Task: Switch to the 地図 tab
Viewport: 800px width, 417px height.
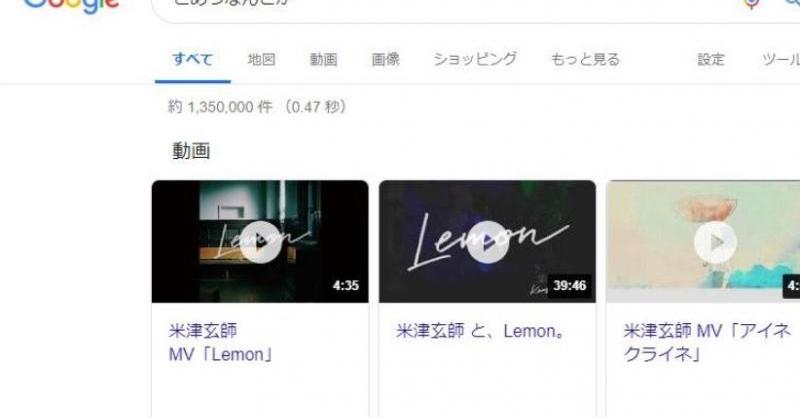Action: pos(261,59)
